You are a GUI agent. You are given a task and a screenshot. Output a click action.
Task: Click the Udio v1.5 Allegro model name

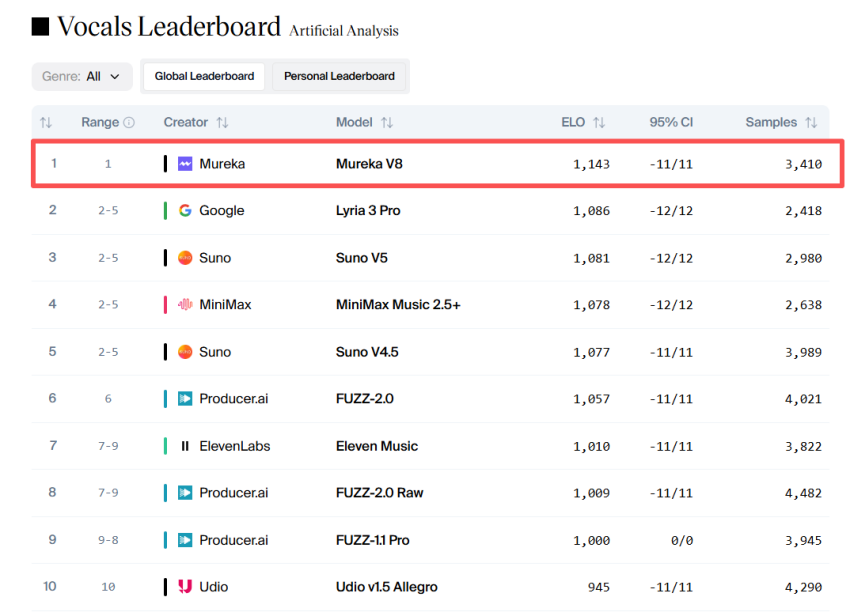point(386,587)
